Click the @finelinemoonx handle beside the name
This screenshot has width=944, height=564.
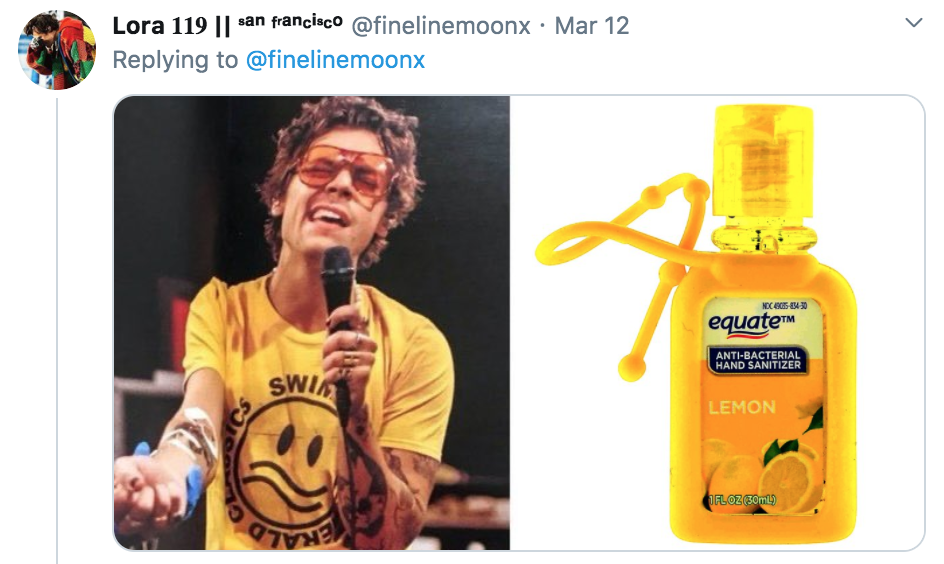coord(441,25)
